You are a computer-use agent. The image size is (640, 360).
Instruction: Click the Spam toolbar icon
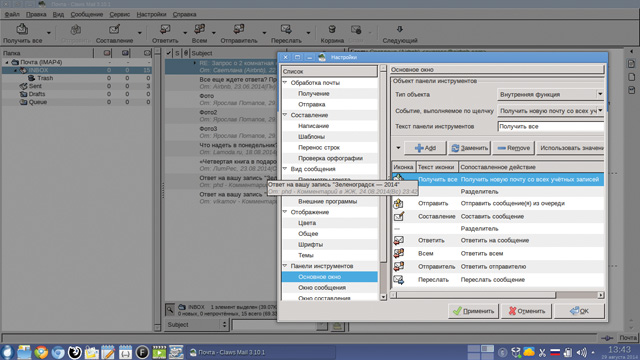coord(356,29)
